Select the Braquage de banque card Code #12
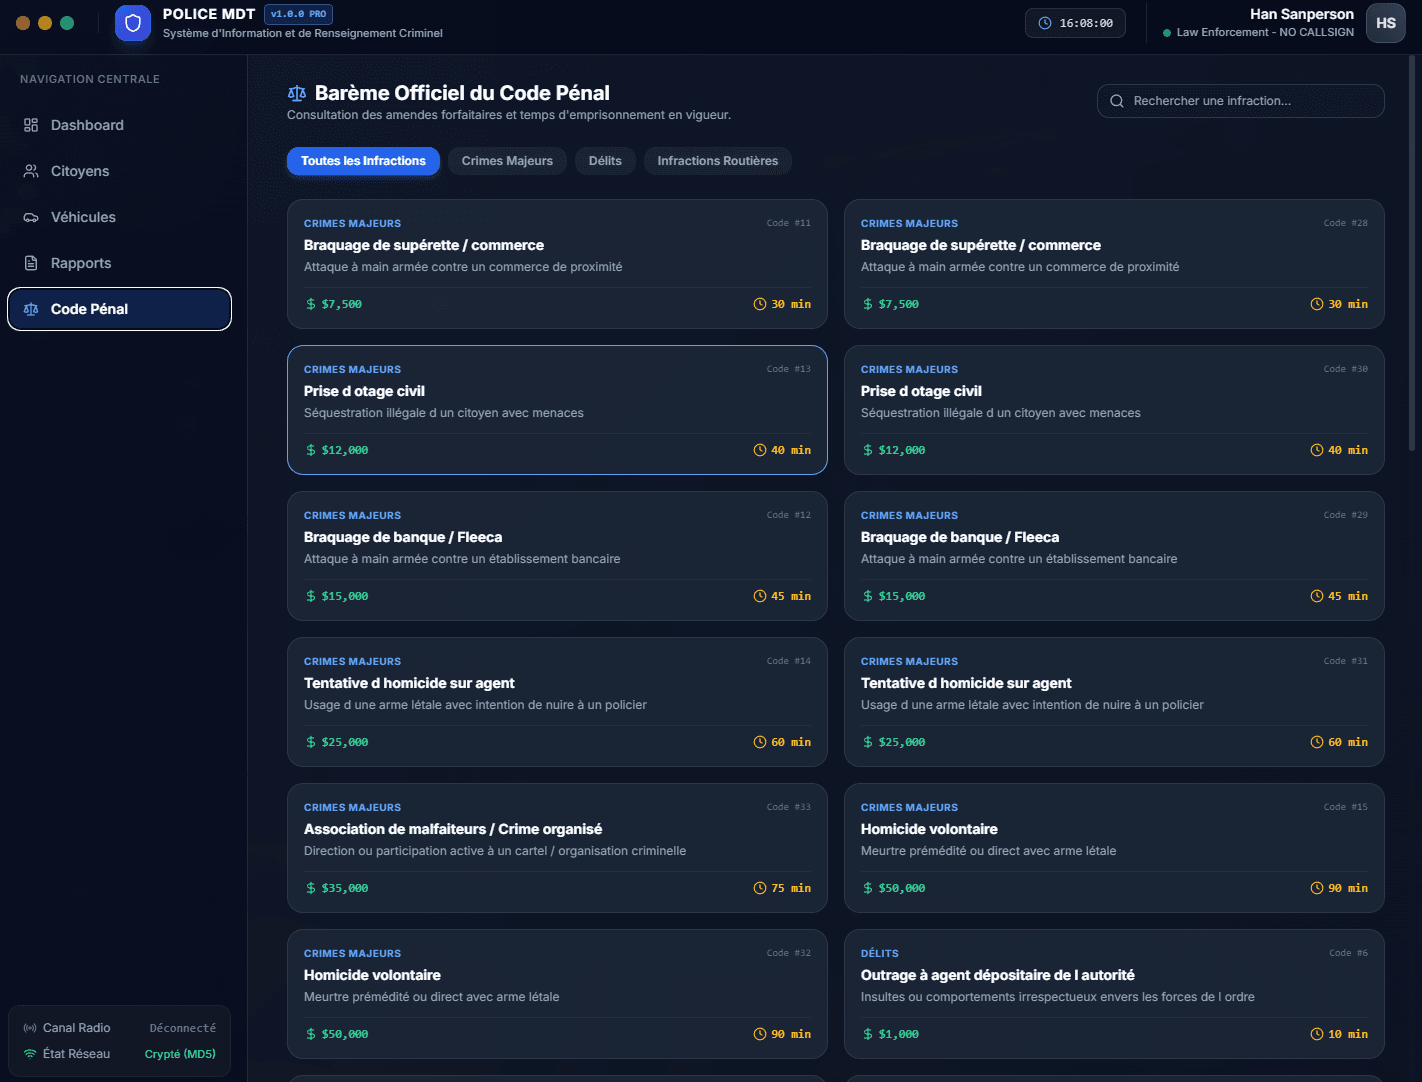The height and width of the screenshot is (1082, 1422). pyautogui.click(x=557, y=556)
